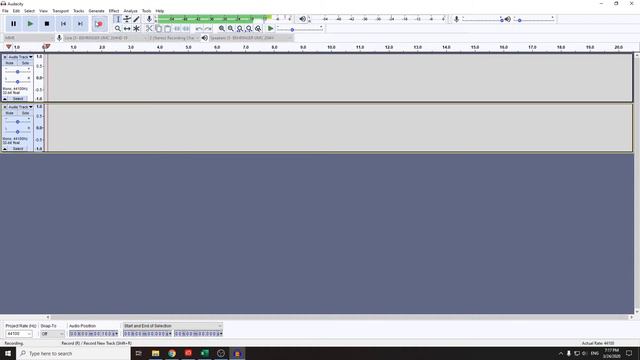640x360 pixels.
Task: Click the Silence audio icon
Action: (x=186, y=29)
